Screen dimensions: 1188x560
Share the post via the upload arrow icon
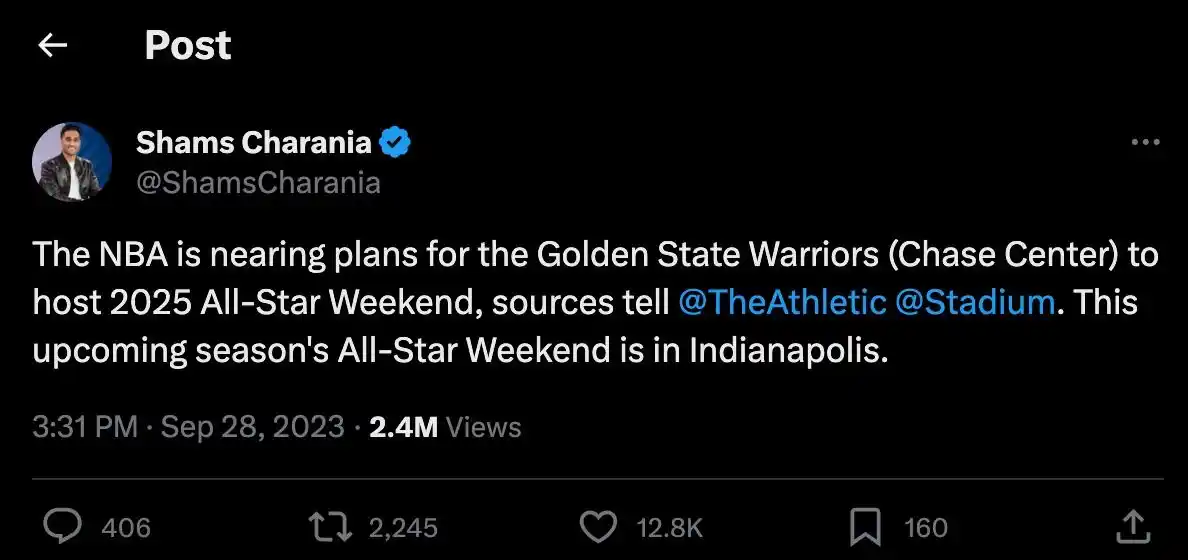[x=1133, y=526]
